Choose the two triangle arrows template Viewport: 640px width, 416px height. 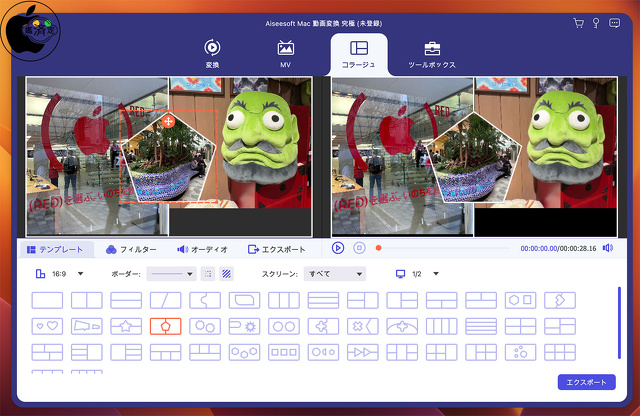pos(363,352)
